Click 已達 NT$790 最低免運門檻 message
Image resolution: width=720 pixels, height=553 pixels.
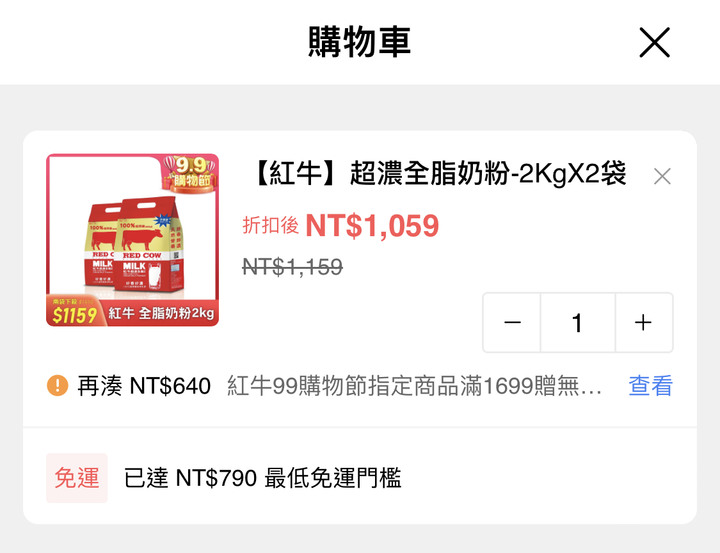click(x=263, y=478)
